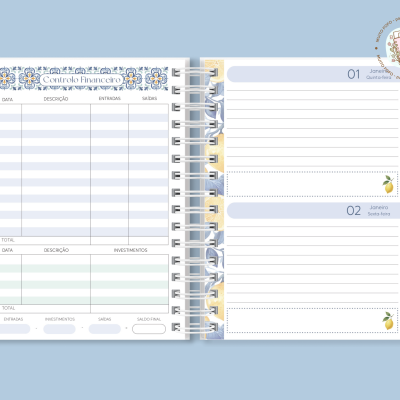Click the SAÍDAS column header of the upper table
Image resolution: width=400 pixels, height=400 pixels.
[x=149, y=98]
